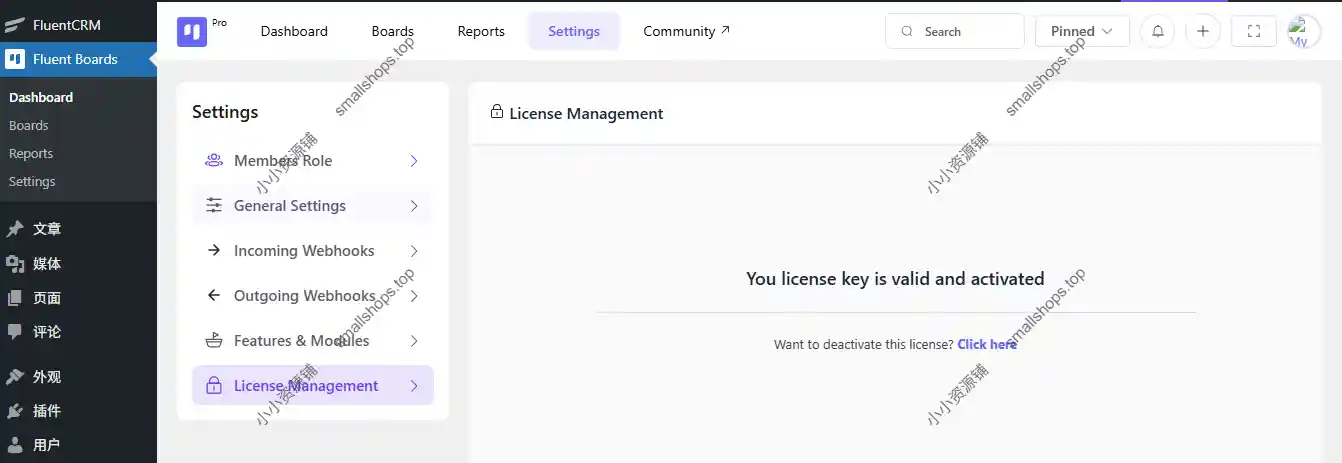Click the Fluent Boards sidebar icon

[15, 59]
